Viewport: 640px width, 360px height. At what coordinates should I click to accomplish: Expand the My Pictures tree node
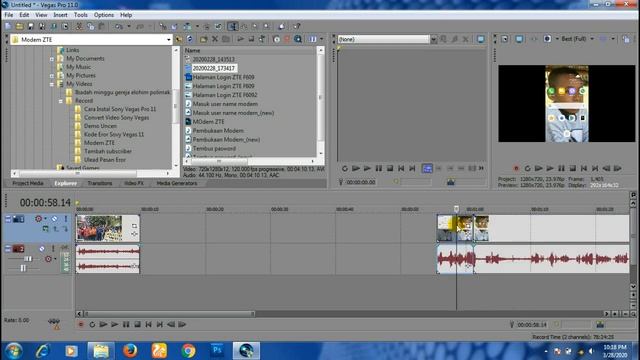(x=52, y=76)
